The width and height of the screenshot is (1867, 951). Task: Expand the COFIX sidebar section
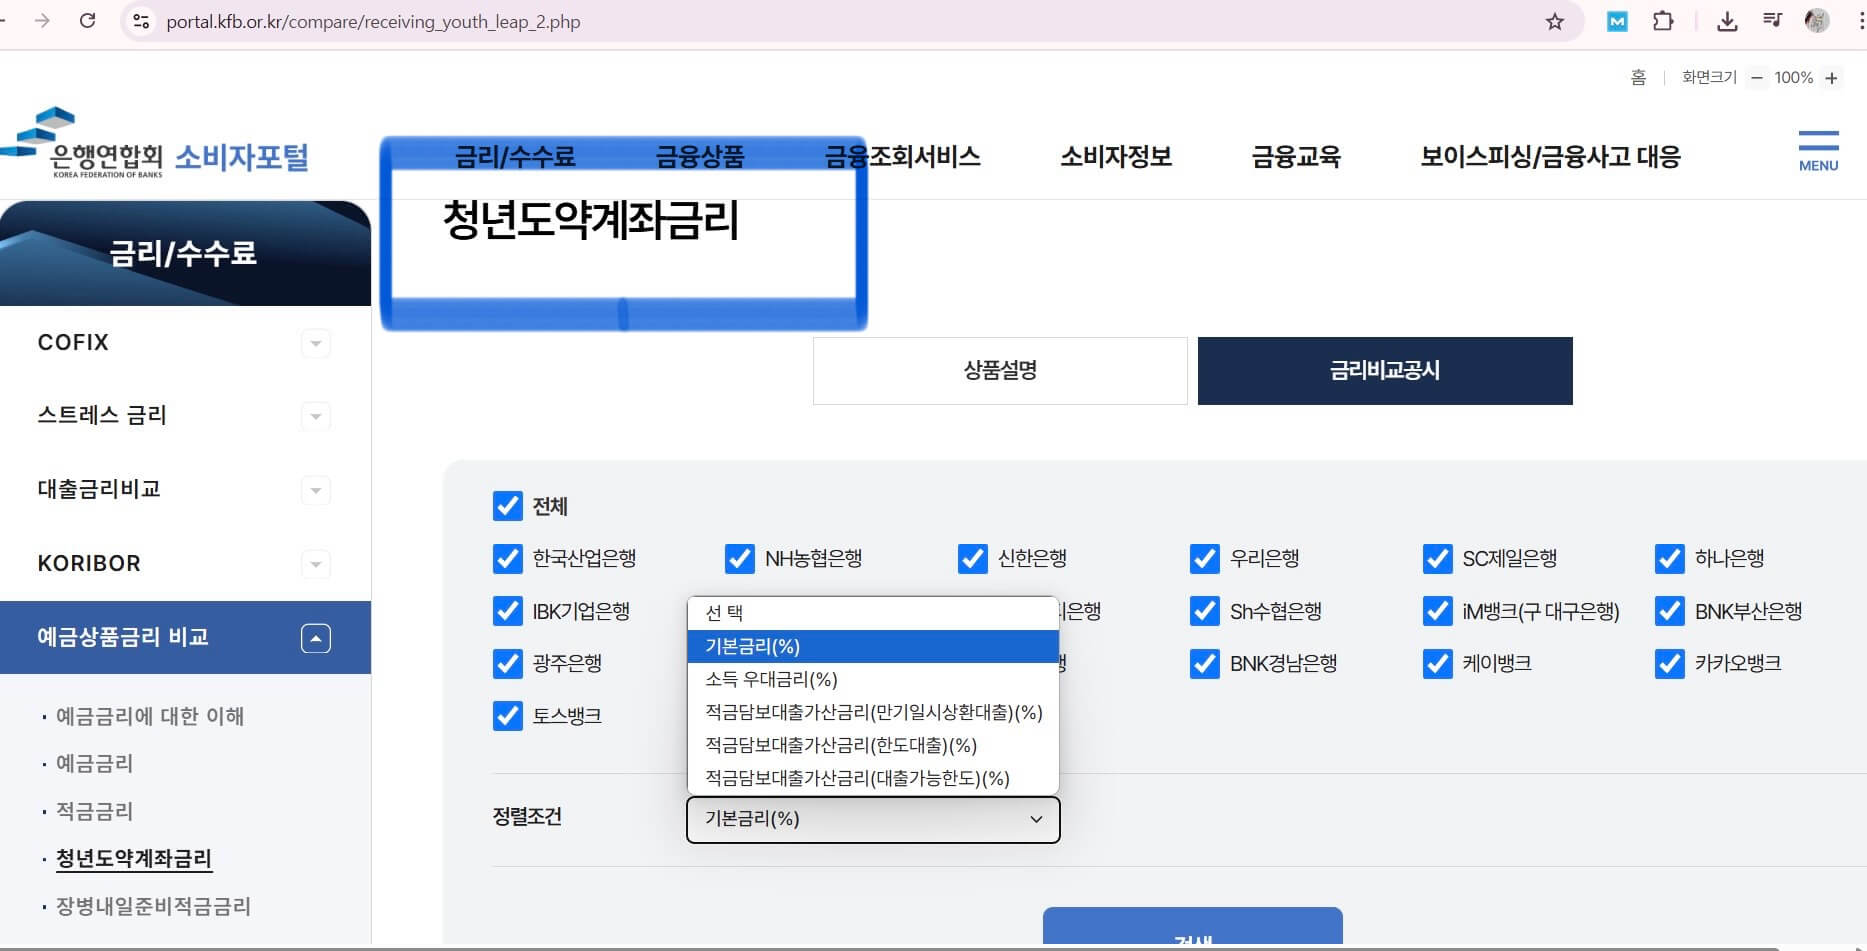click(x=316, y=343)
